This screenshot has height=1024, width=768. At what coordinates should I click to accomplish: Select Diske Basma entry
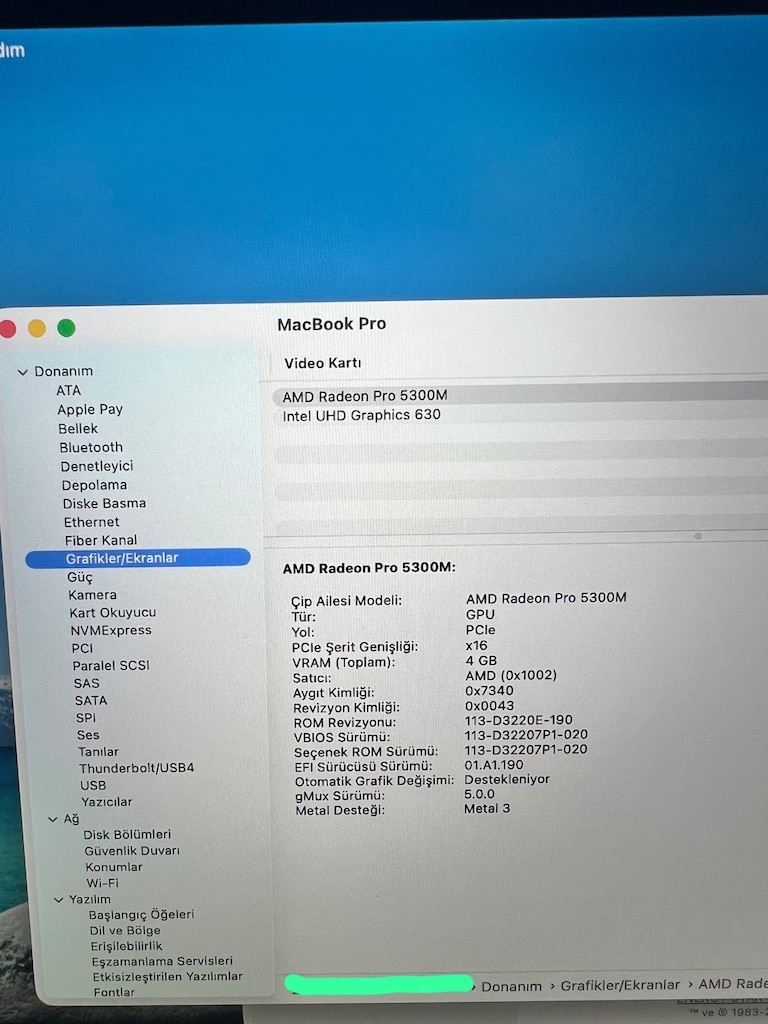point(104,504)
